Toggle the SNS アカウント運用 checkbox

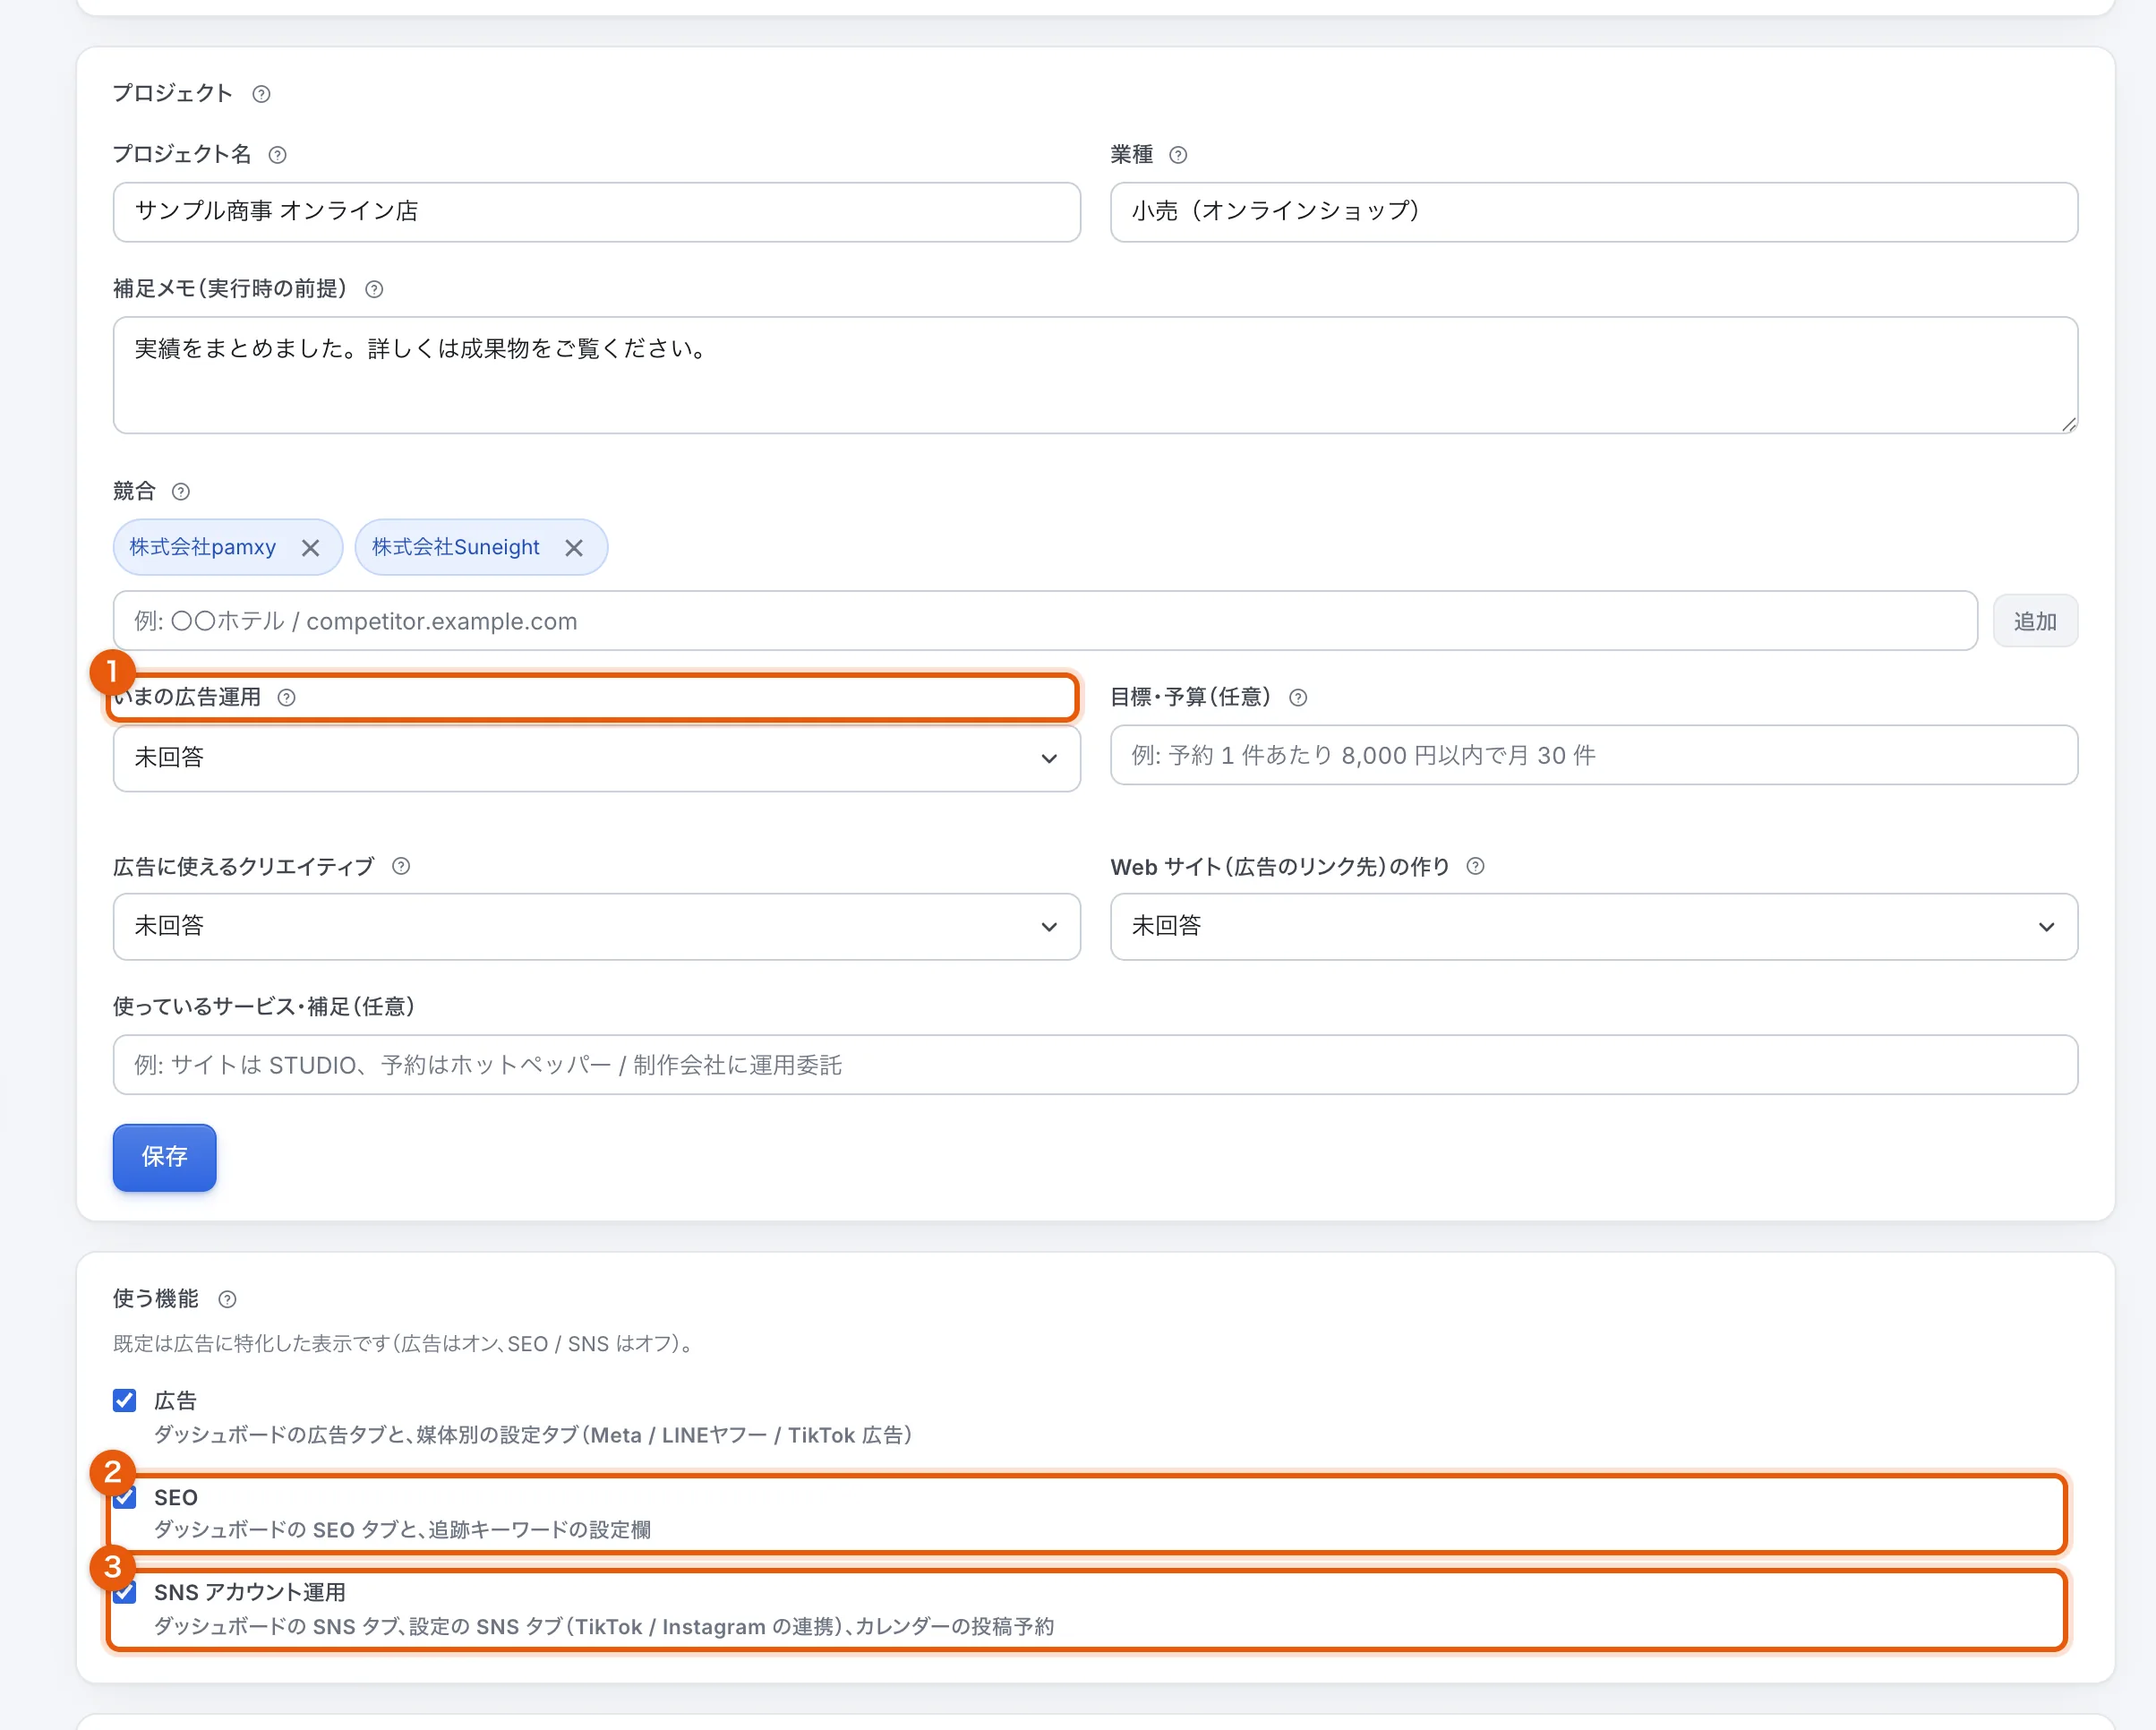(x=125, y=1592)
